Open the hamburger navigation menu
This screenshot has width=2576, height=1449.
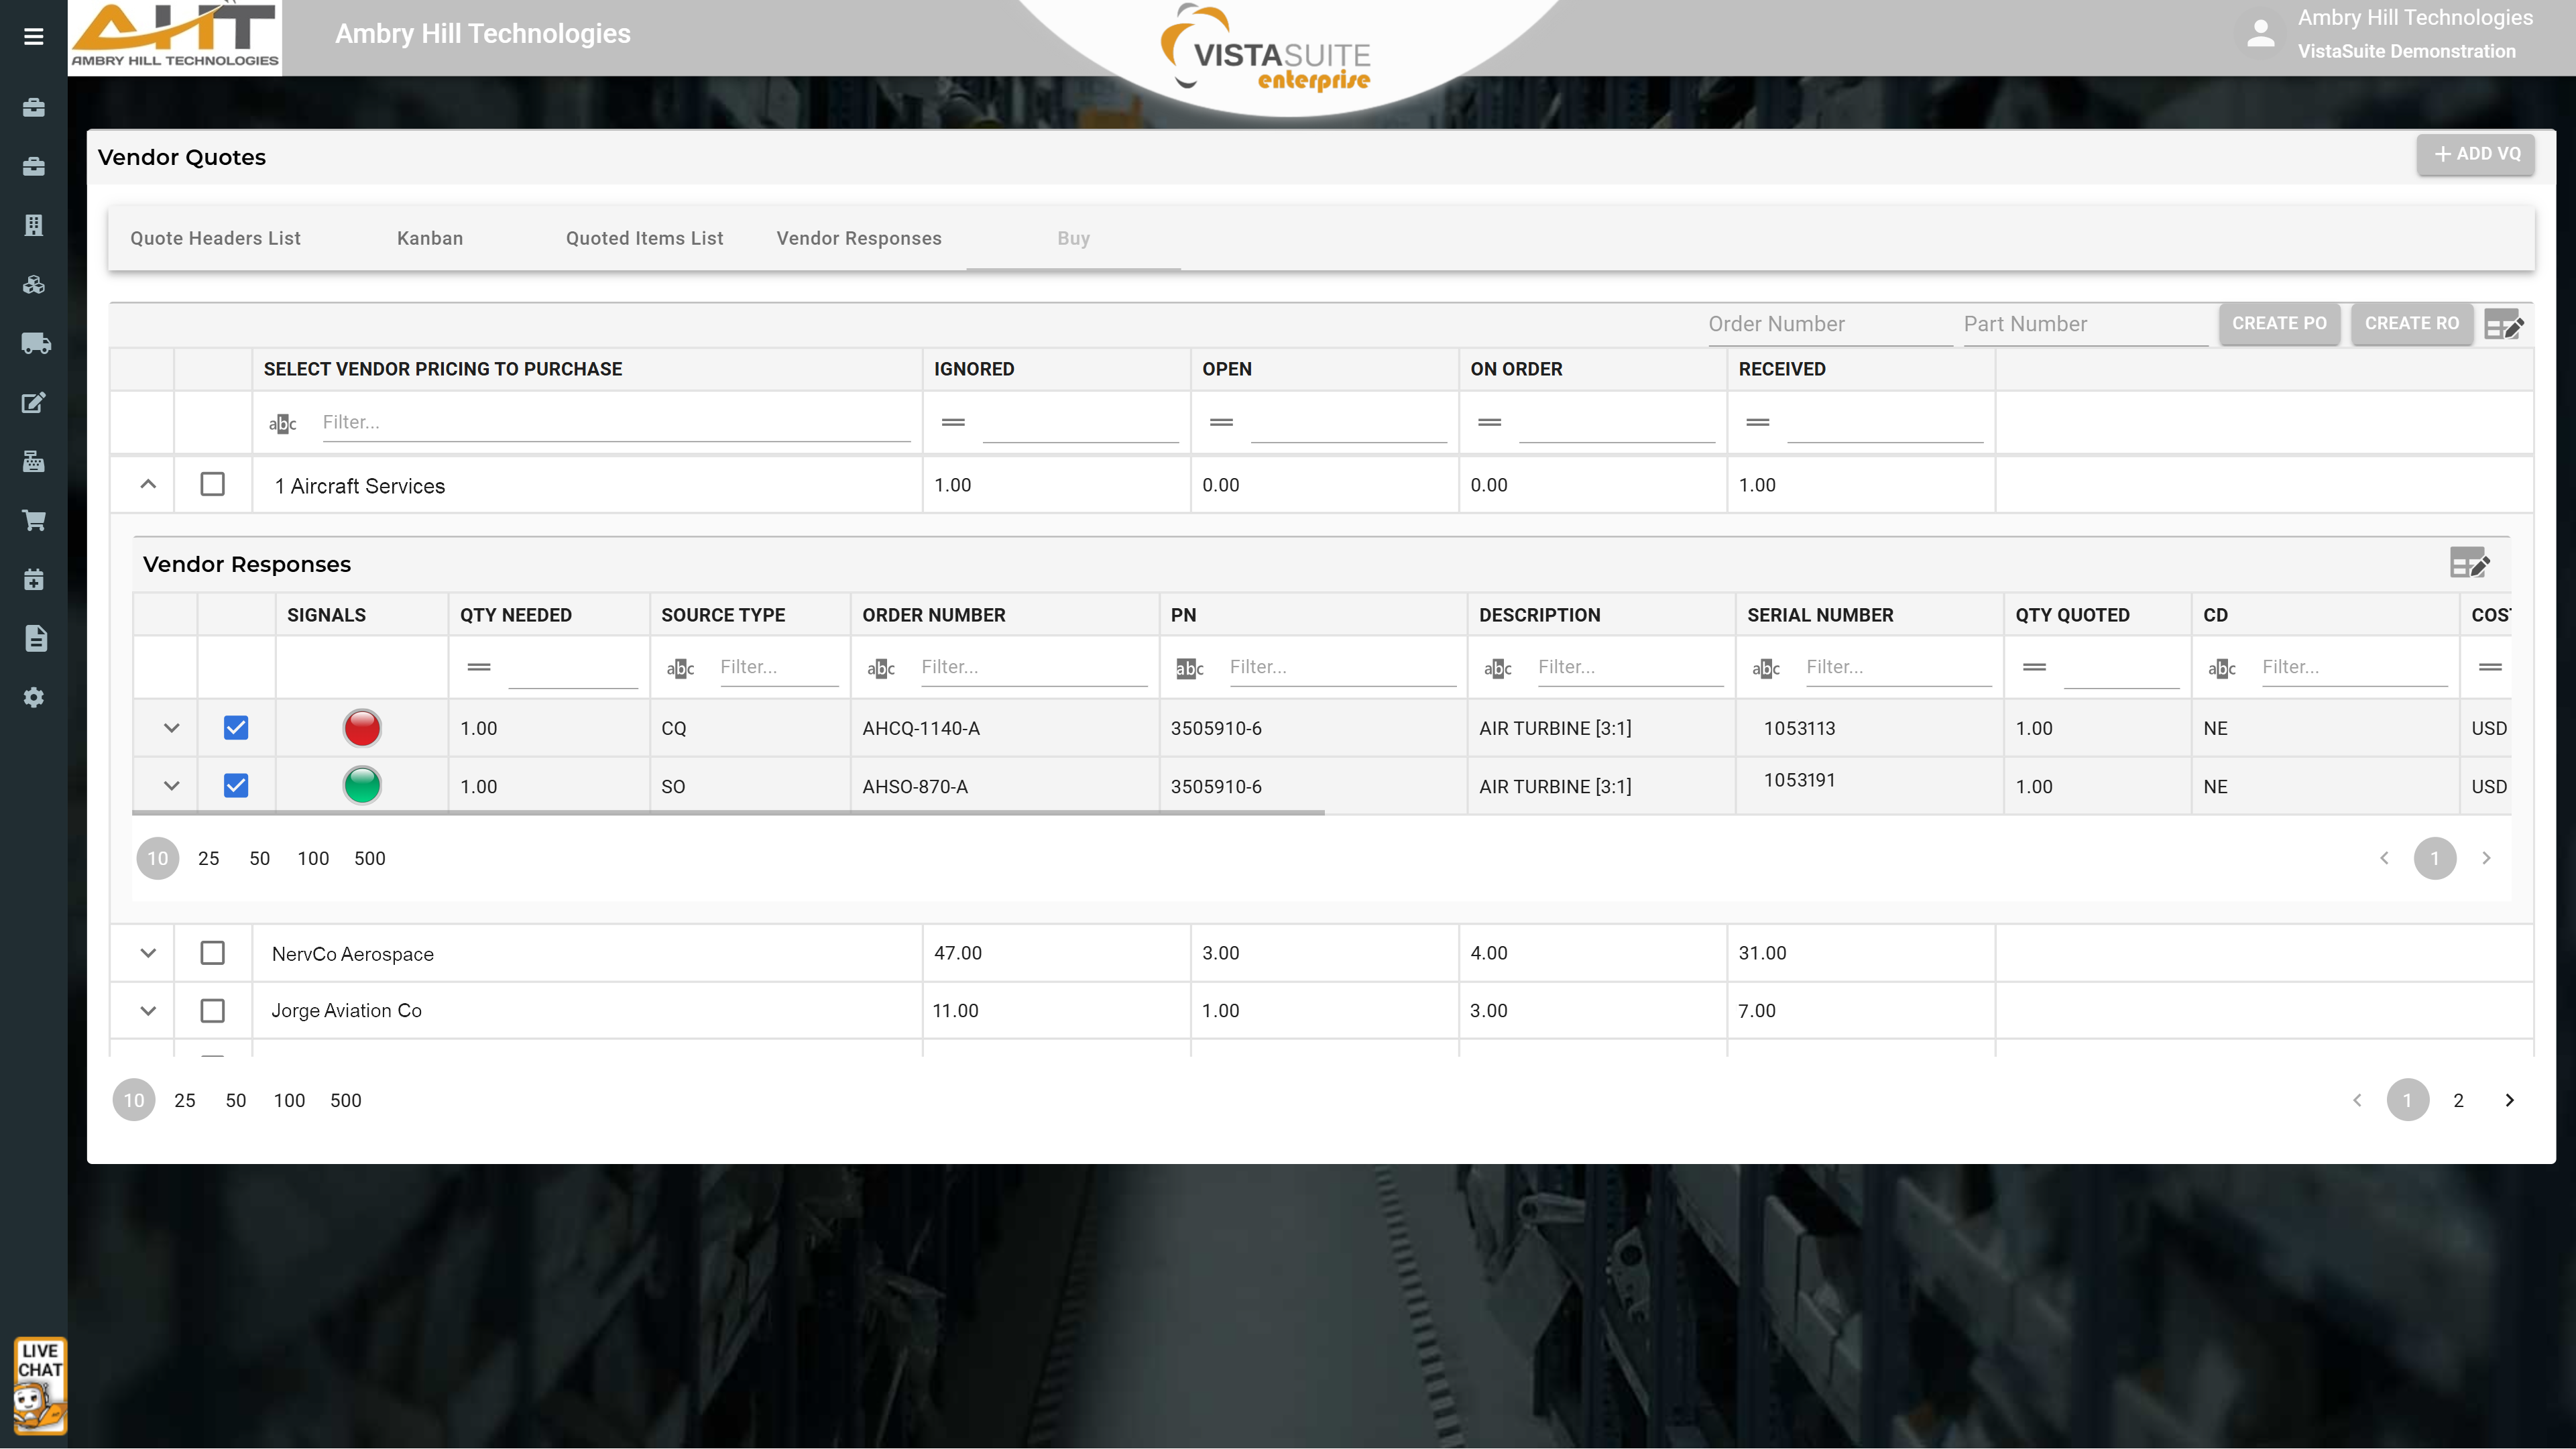(x=33, y=37)
